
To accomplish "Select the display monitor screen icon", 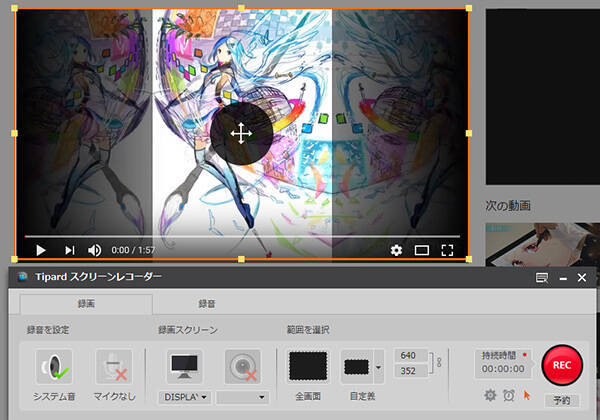I will (184, 366).
